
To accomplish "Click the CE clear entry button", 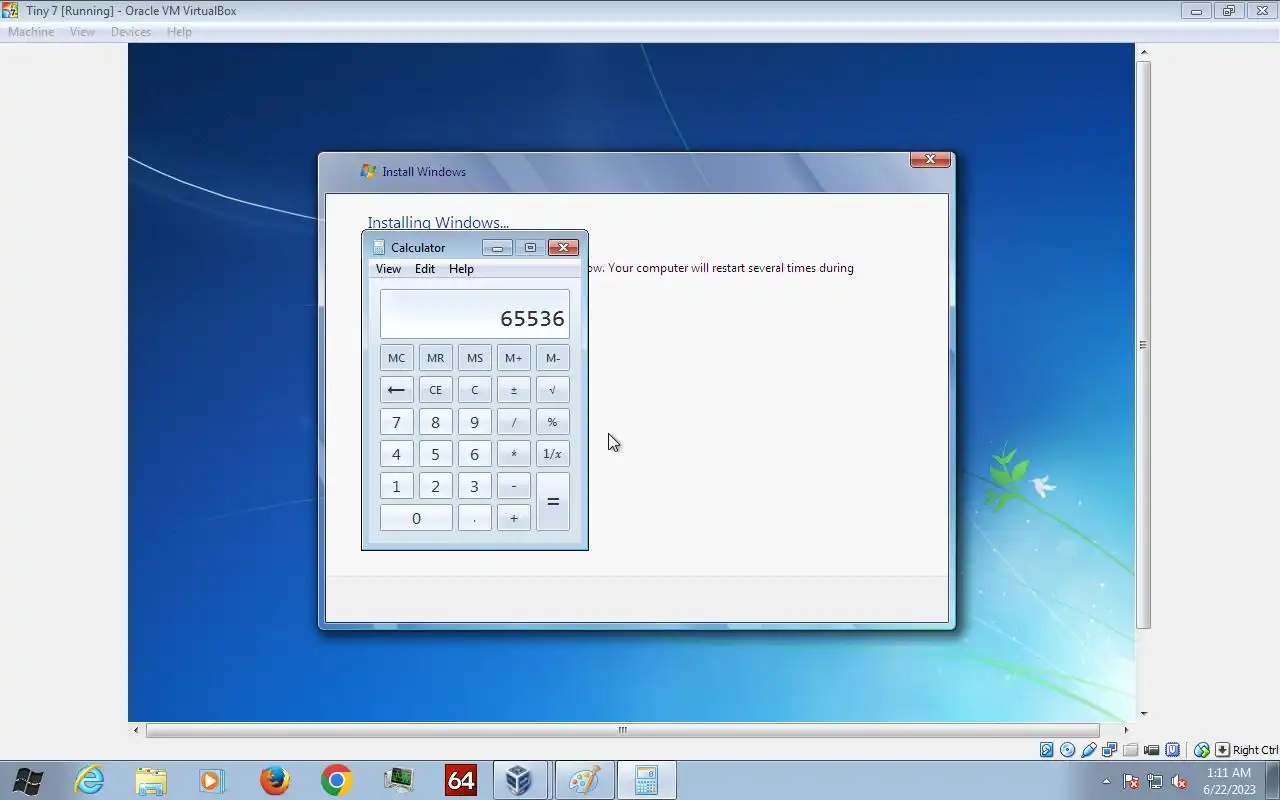I will pos(435,390).
